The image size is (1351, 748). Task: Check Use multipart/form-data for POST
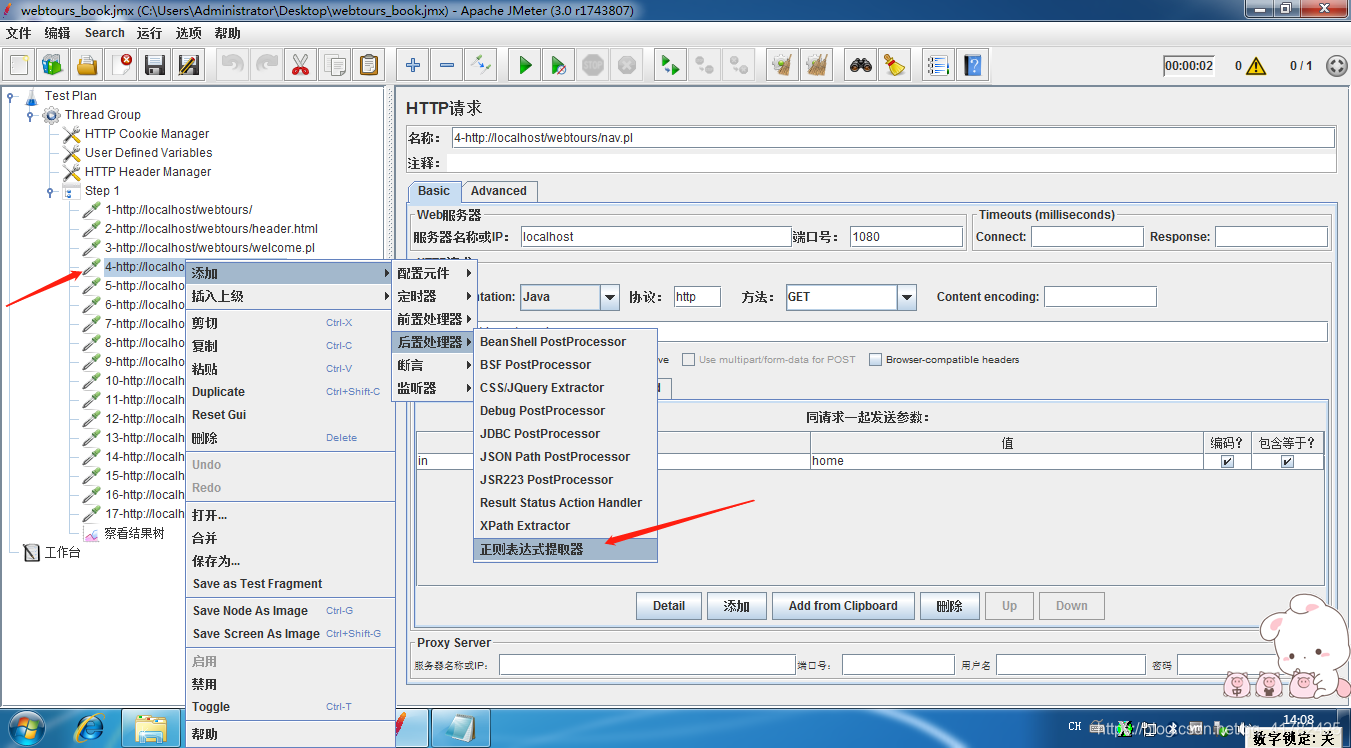point(689,360)
